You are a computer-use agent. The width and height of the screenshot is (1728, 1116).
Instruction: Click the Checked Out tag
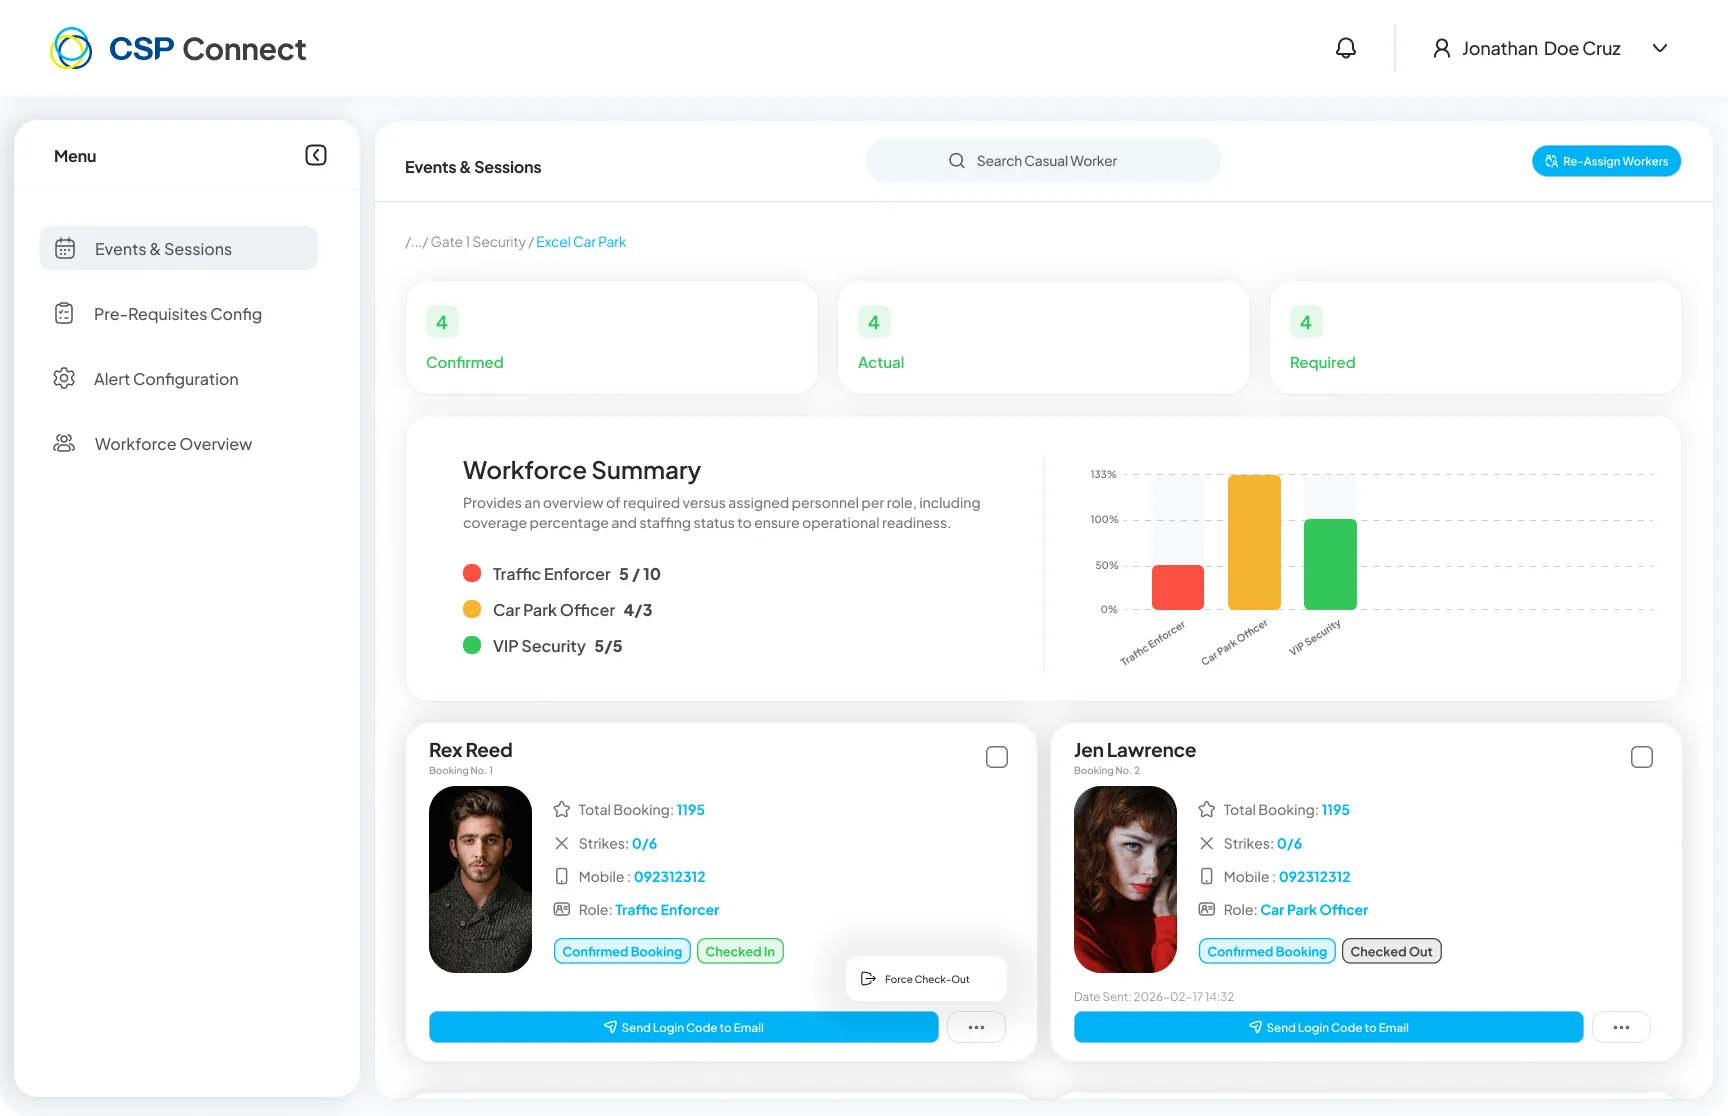click(1391, 951)
